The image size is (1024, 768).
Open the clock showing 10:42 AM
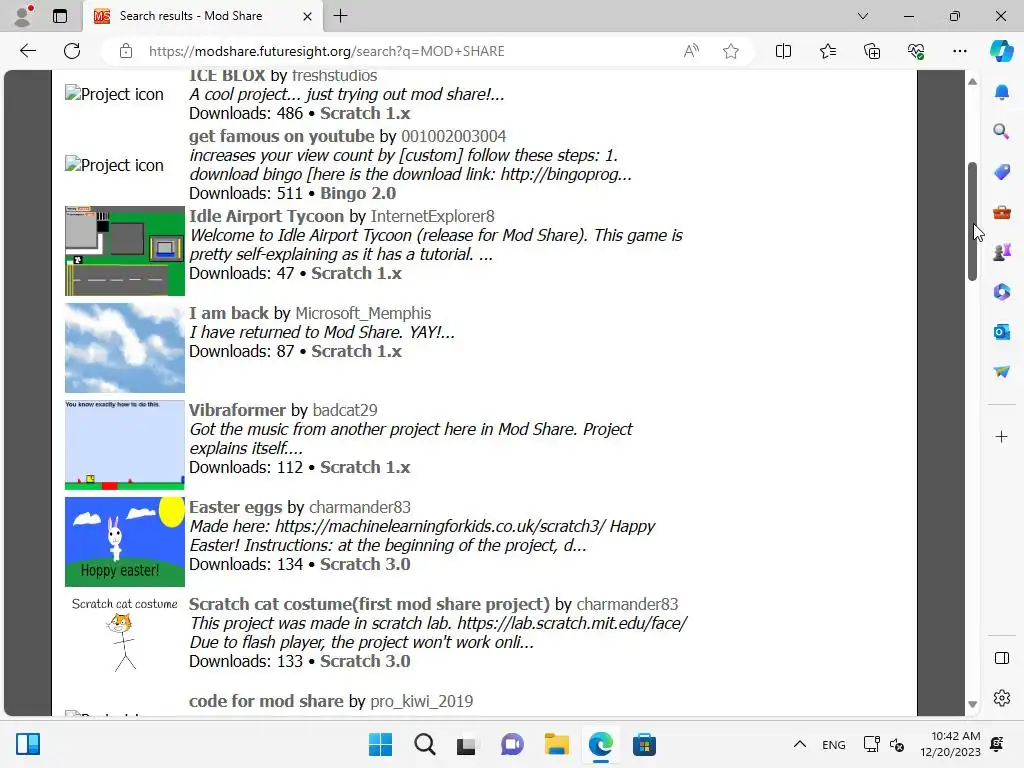pos(951,744)
